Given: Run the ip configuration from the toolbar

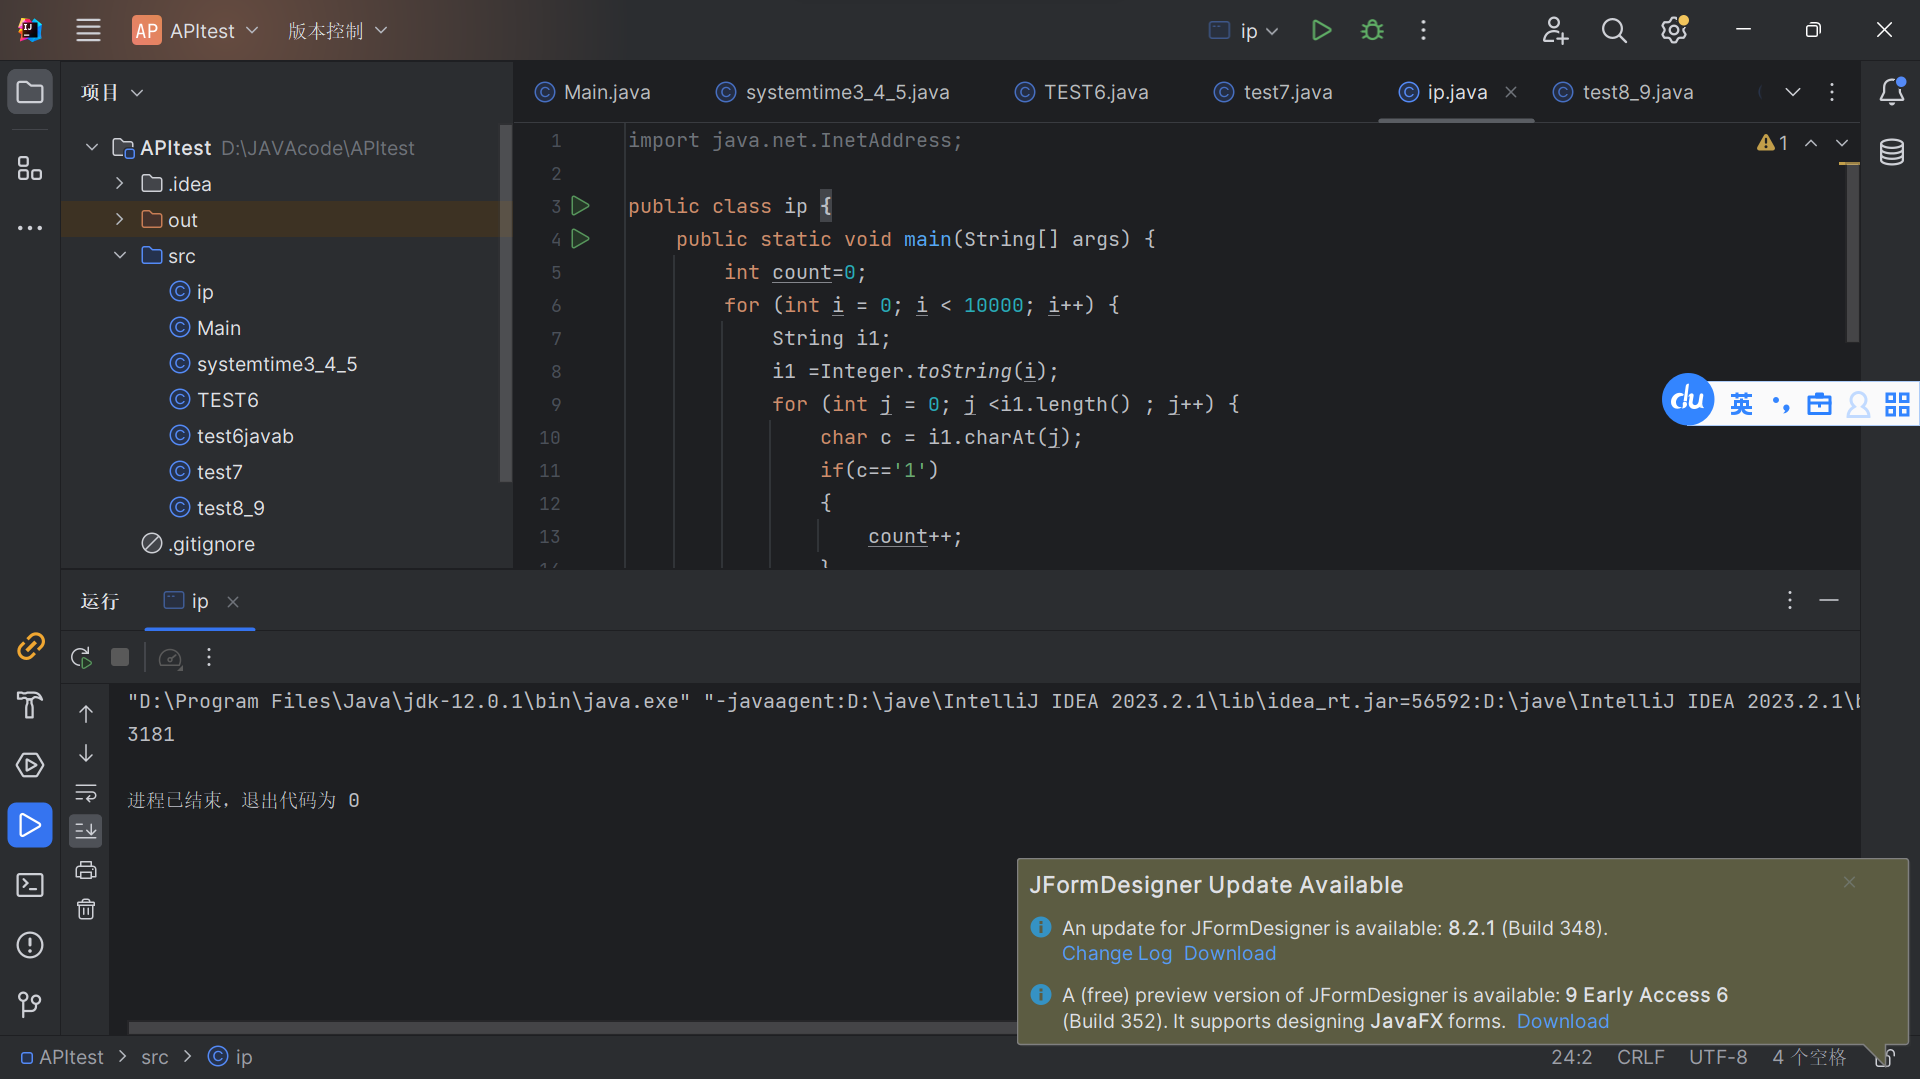Looking at the screenshot, I should (x=1321, y=31).
